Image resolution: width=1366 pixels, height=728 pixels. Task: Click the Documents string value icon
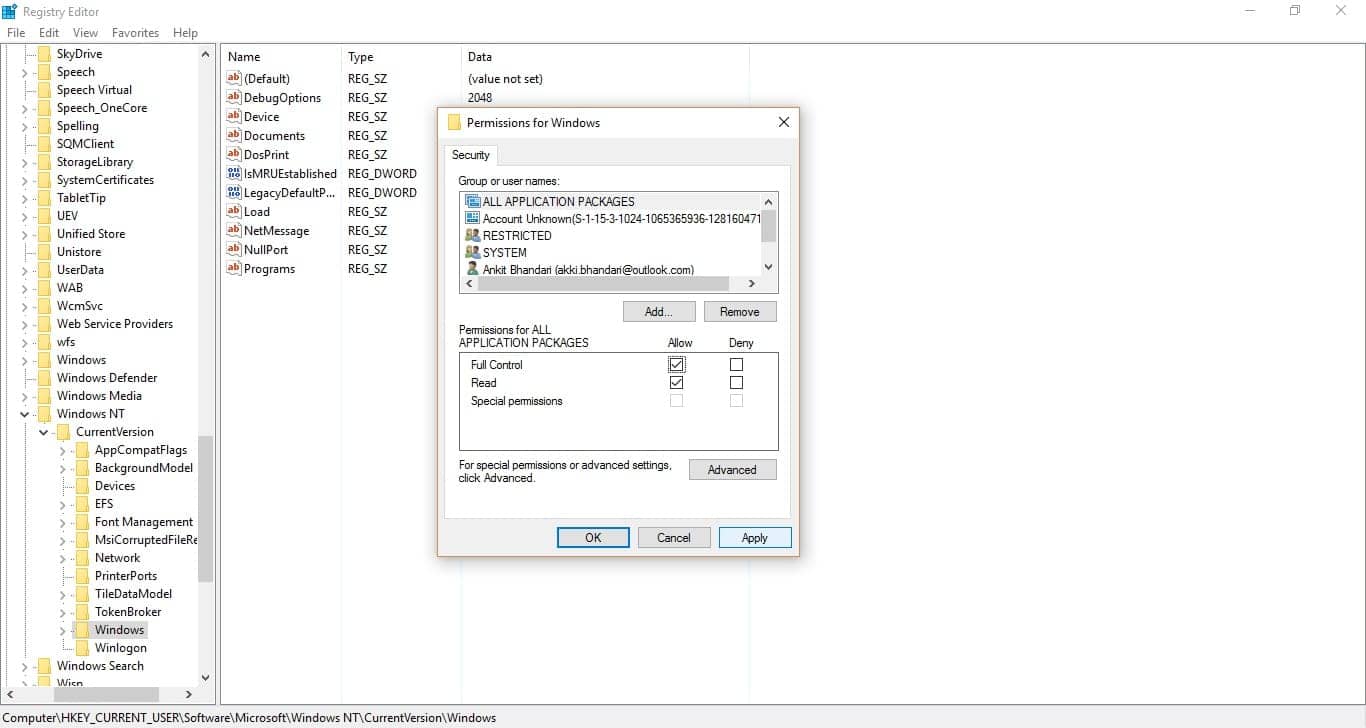235,136
